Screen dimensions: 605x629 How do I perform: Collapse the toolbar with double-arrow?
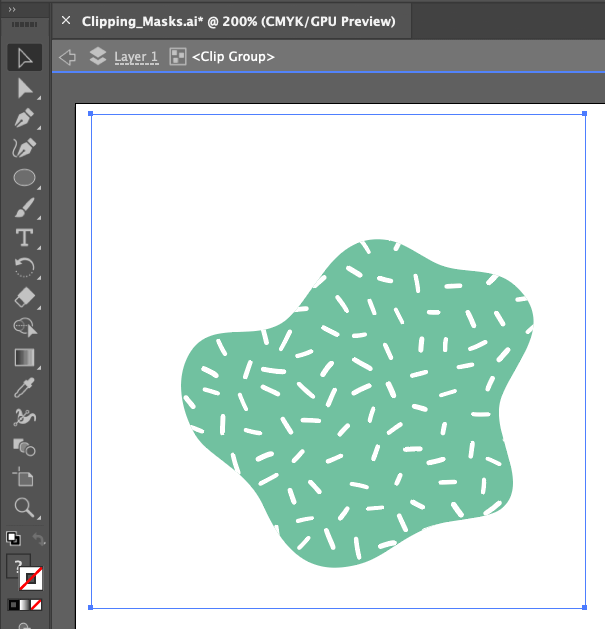tap(12, 10)
